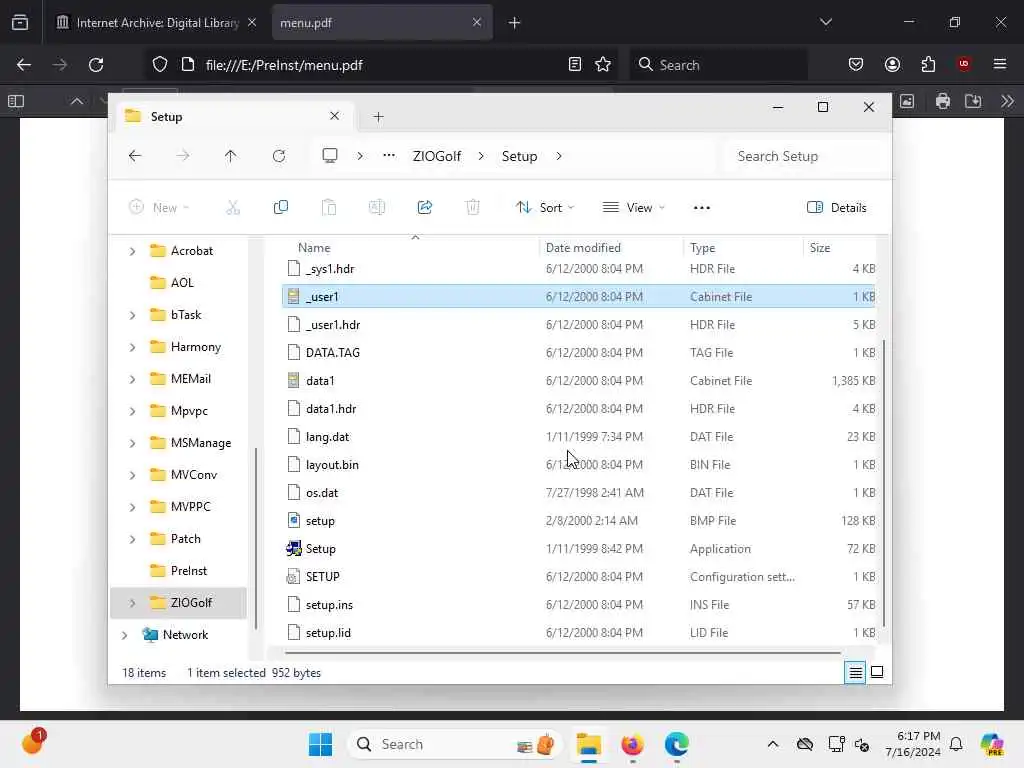Image resolution: width=1024 pixels, height=768 pixels.
Task: Switch to the Internet Archive tab
Action: [x=155, y=23]
